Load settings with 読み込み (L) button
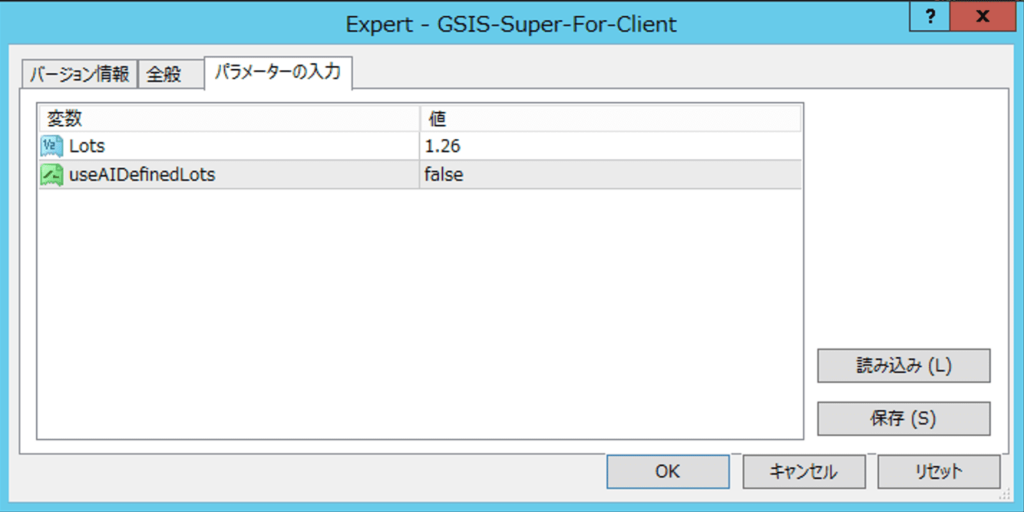This screenshot has width=1024, height=512. (x=904, y=366)
